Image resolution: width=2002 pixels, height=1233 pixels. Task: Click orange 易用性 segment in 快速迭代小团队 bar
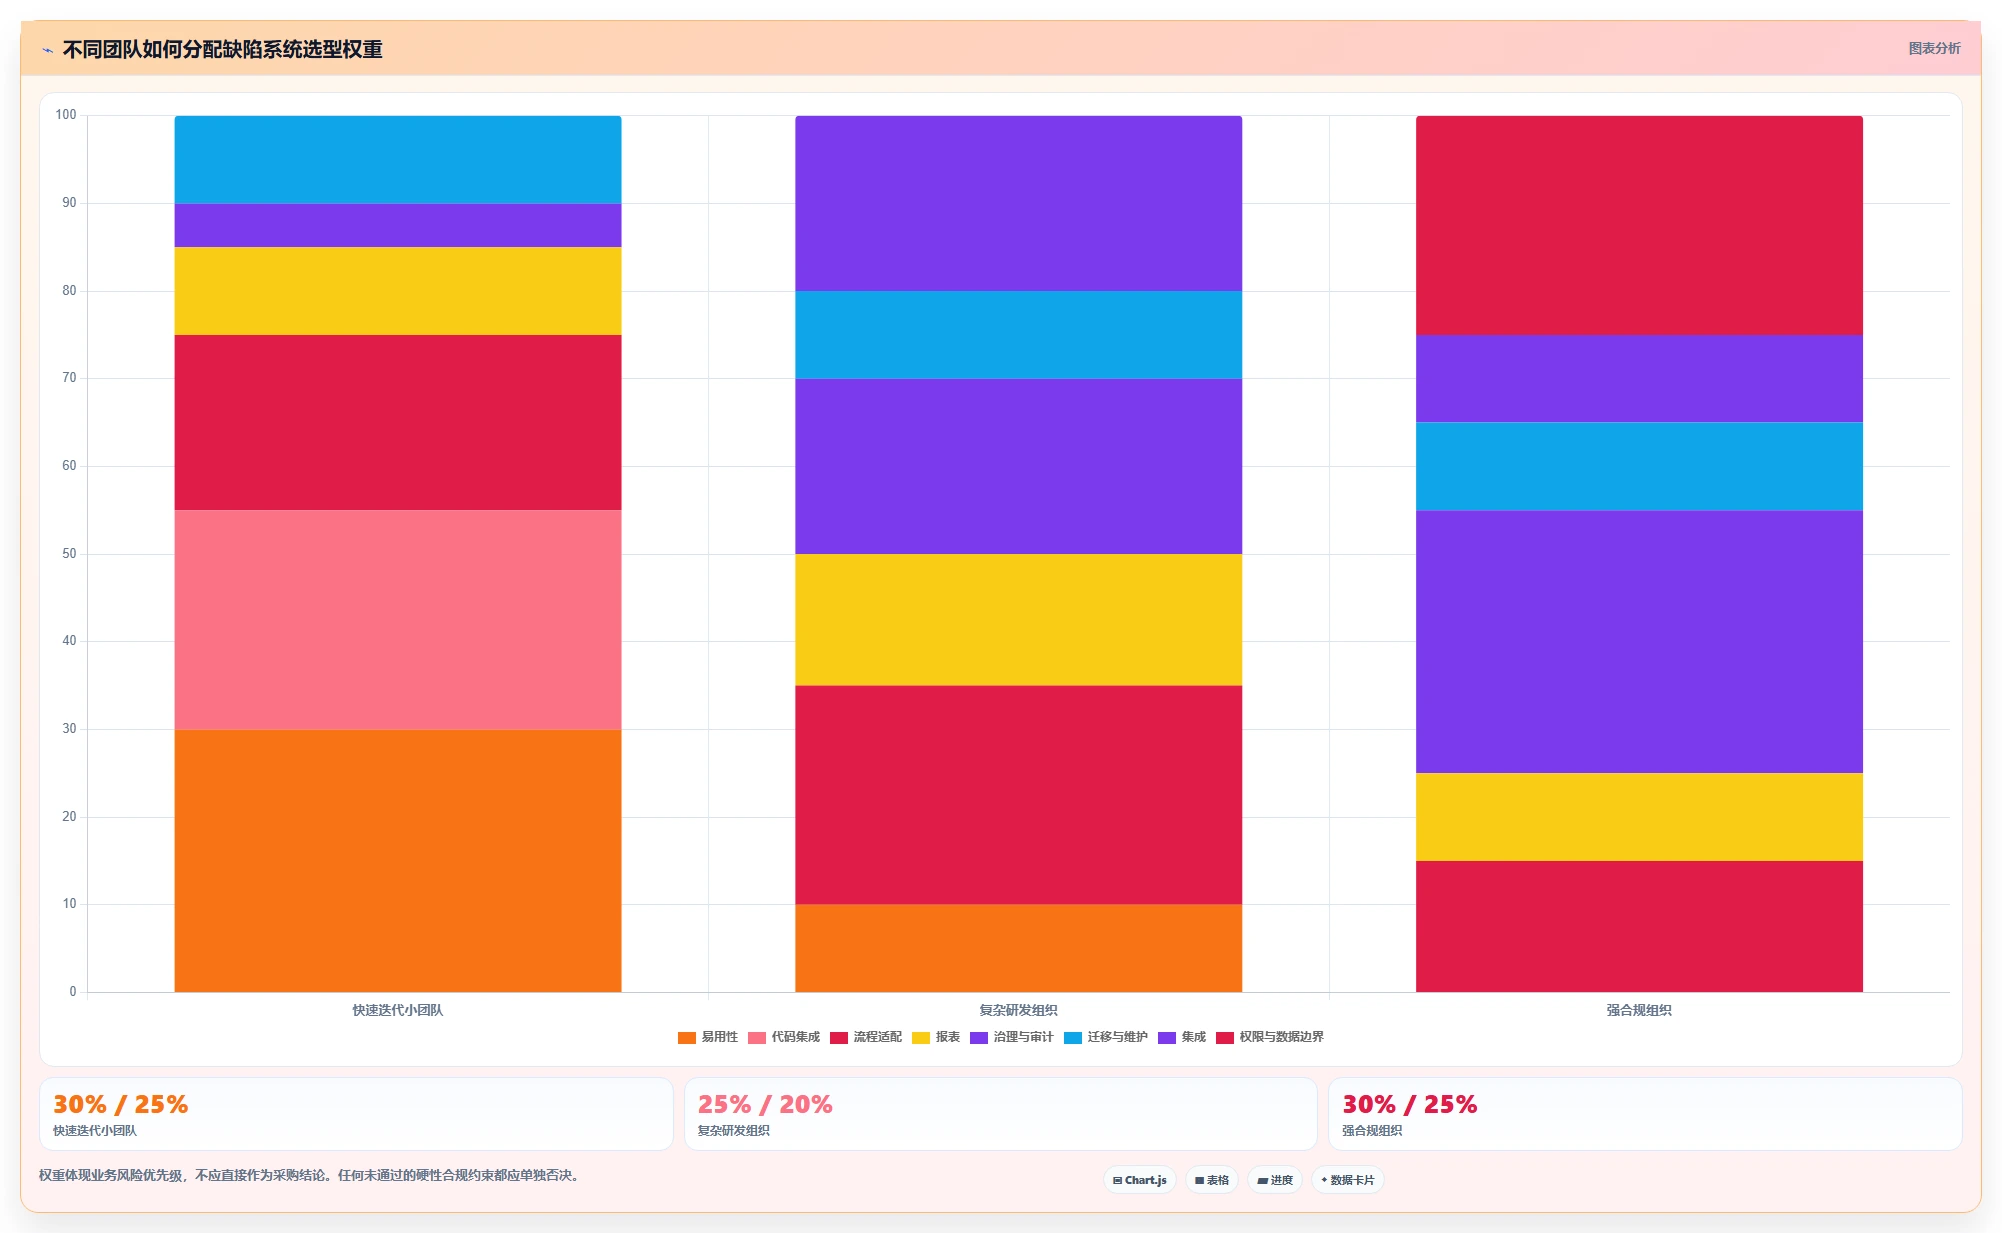398,861
